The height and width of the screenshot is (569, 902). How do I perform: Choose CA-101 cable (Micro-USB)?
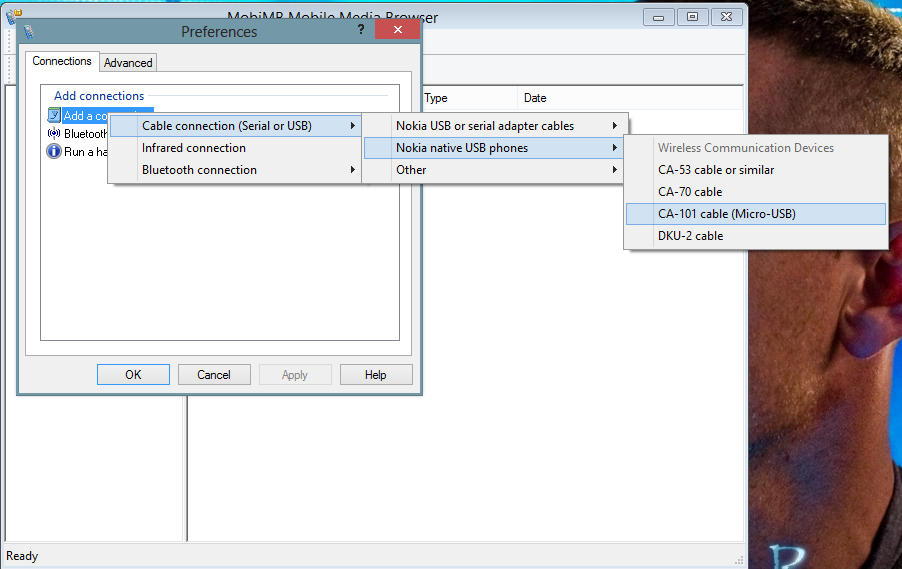coord(756,213)
